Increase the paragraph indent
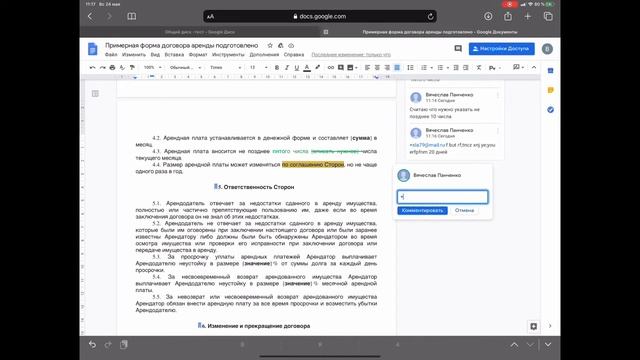 point(466,67)
